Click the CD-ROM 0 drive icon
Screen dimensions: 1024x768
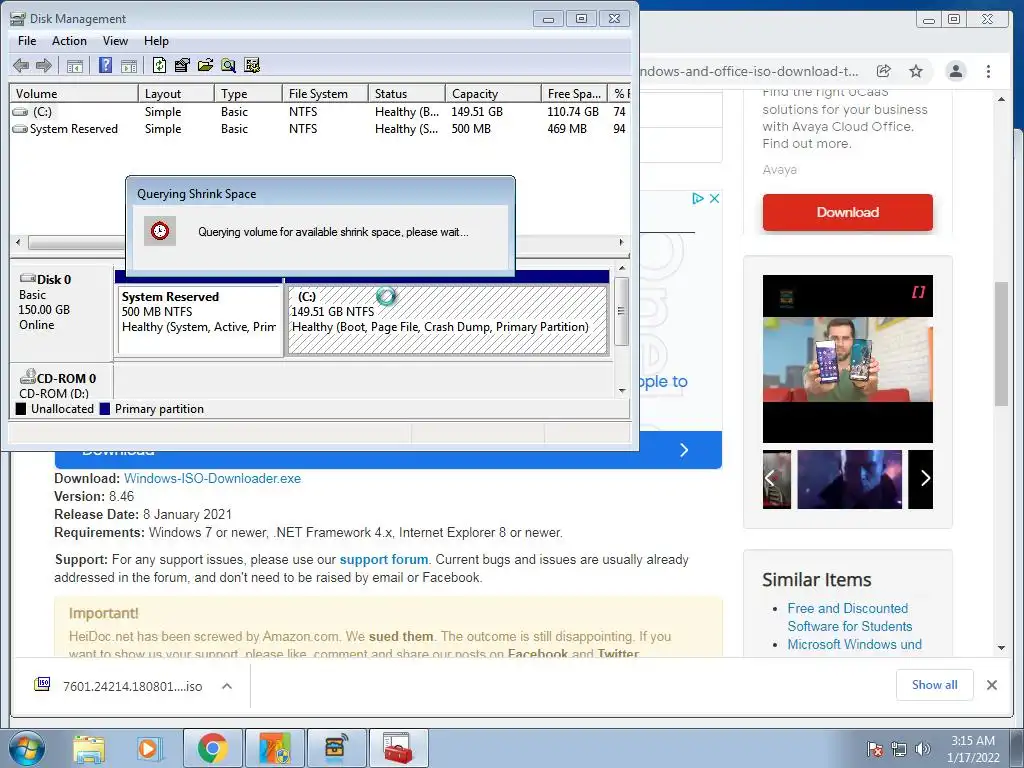pyautogui.click(x=28, y=377)
